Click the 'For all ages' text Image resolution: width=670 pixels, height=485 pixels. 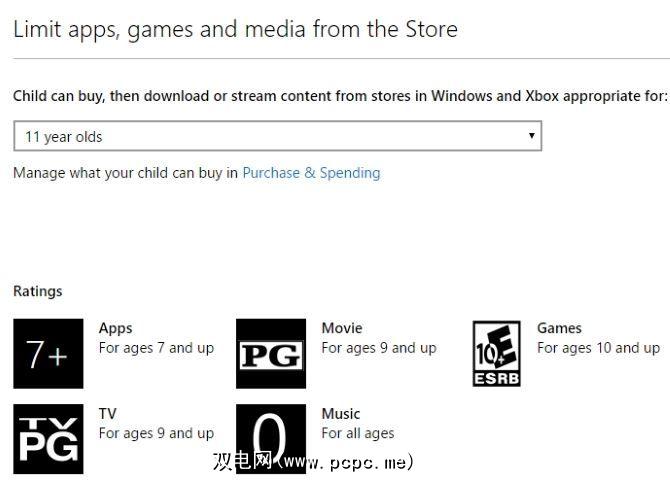358,433
